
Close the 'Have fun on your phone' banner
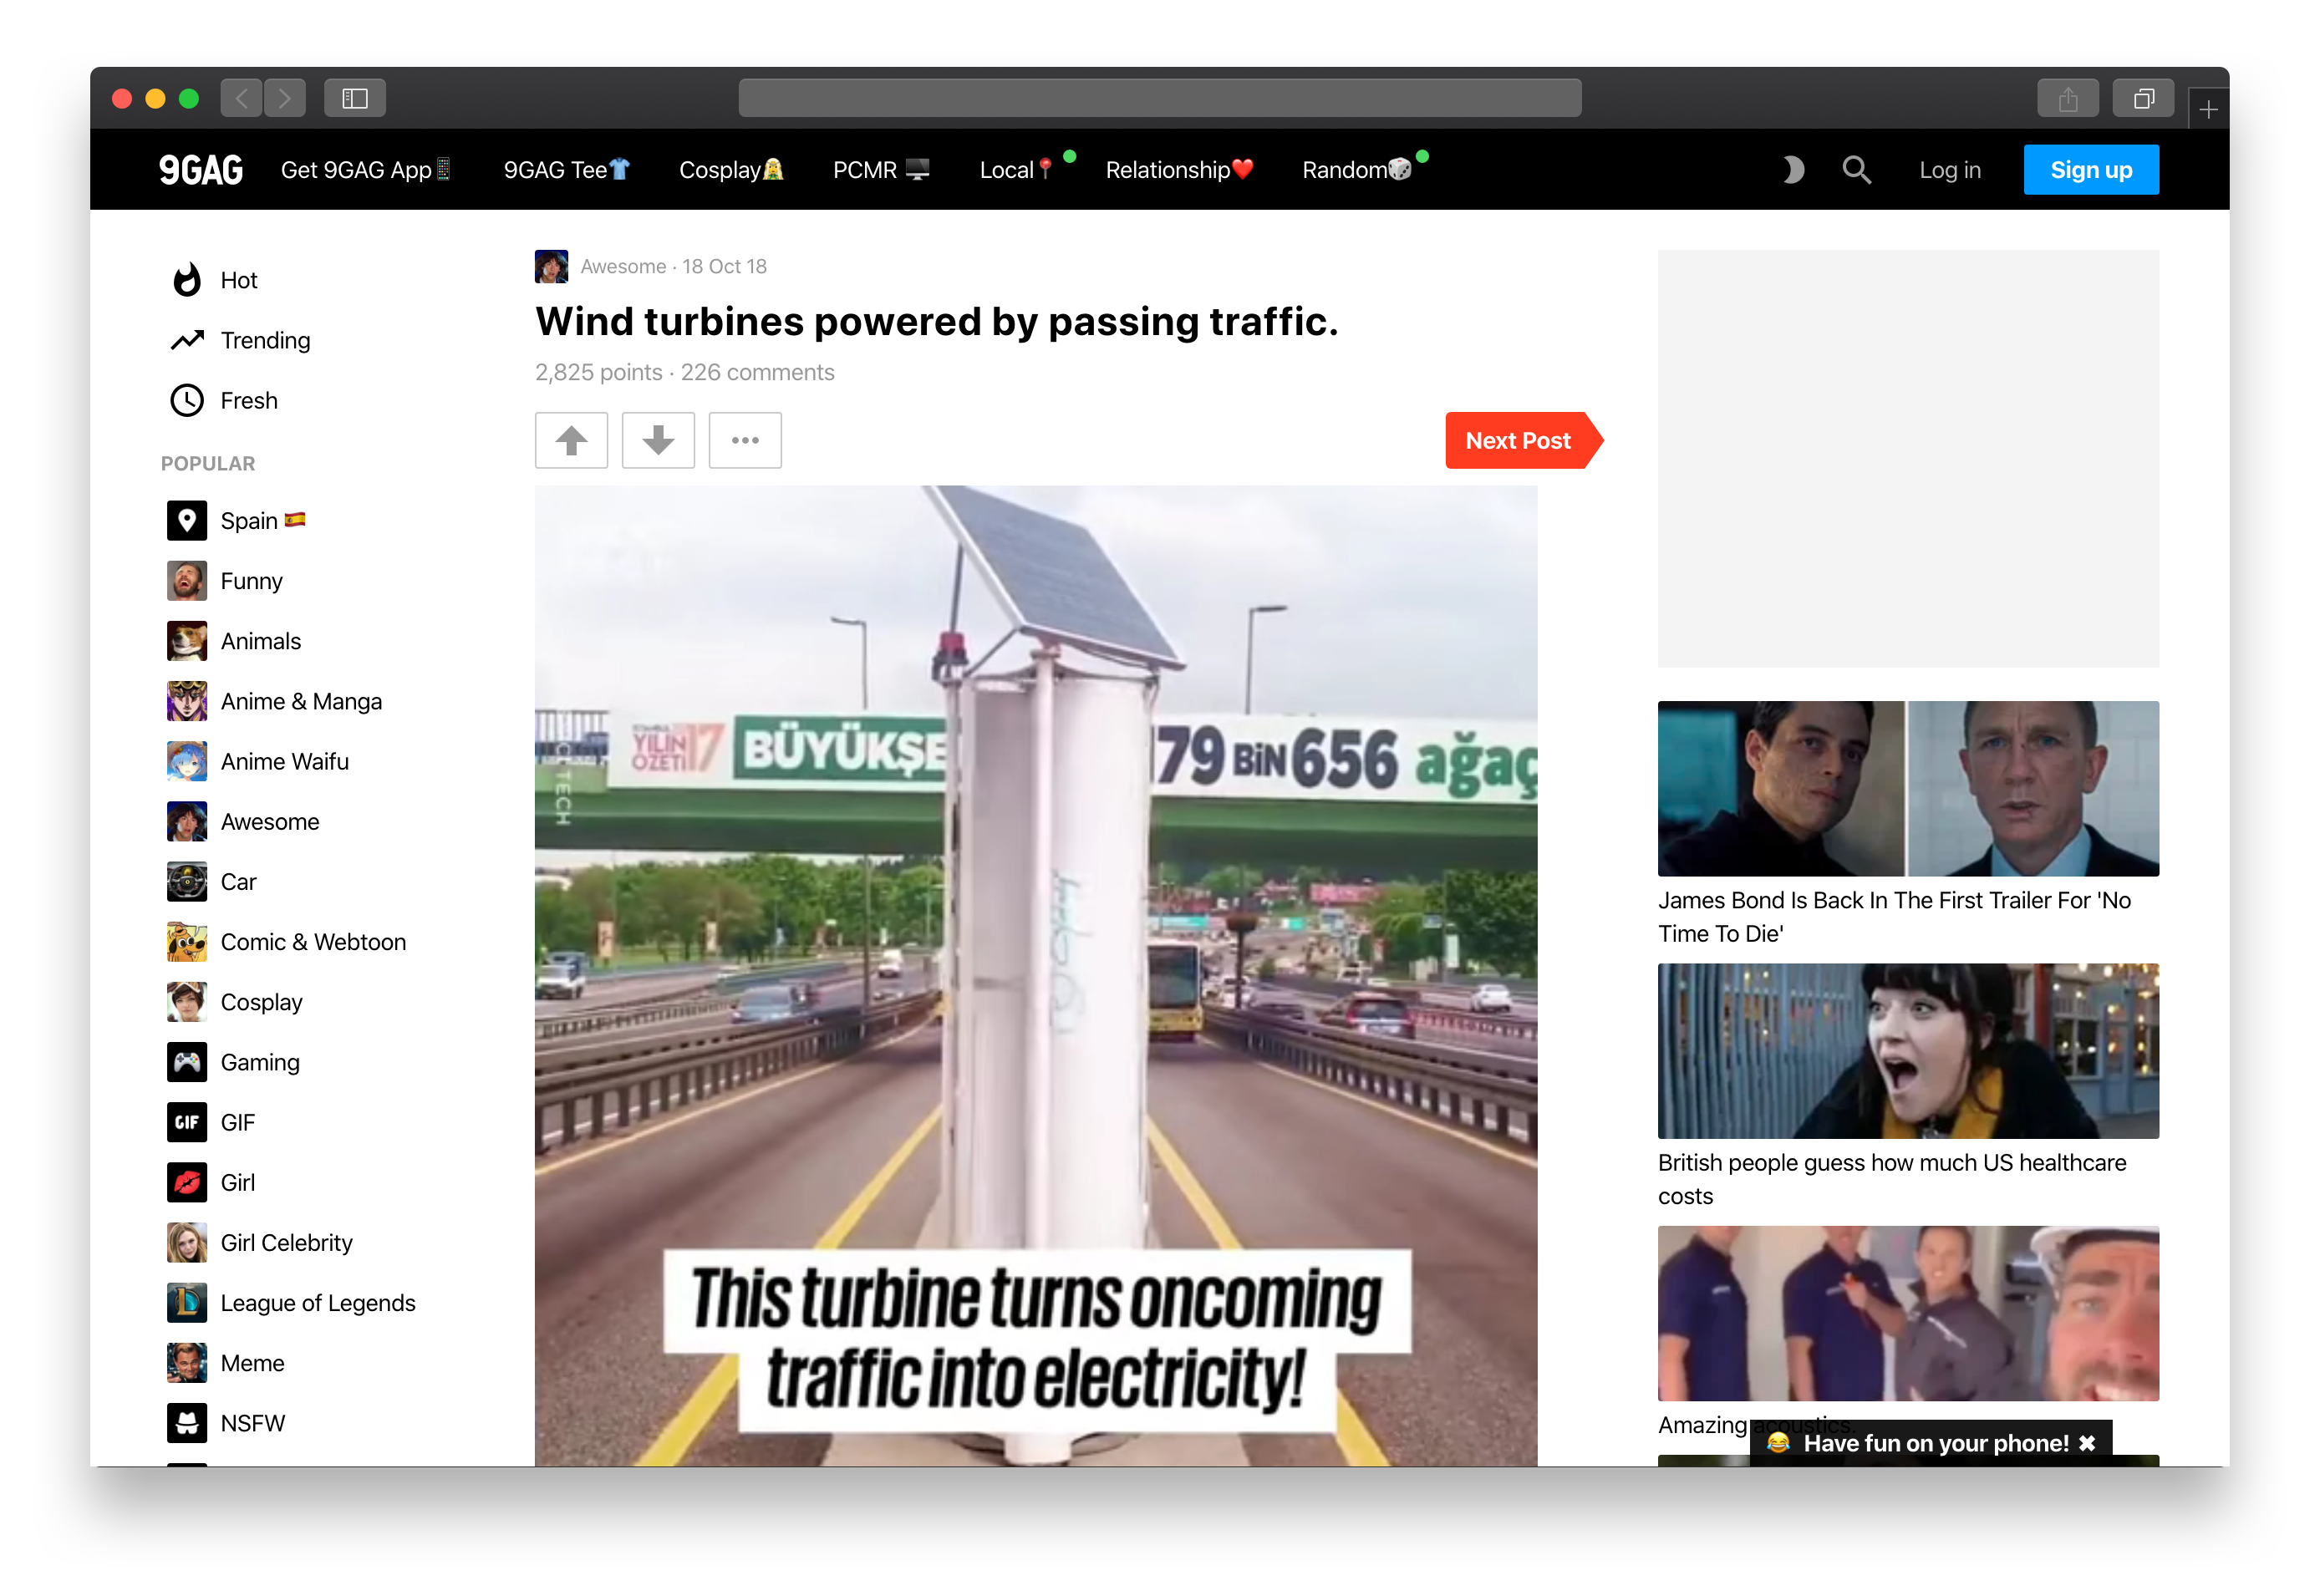point(2087,1443)
